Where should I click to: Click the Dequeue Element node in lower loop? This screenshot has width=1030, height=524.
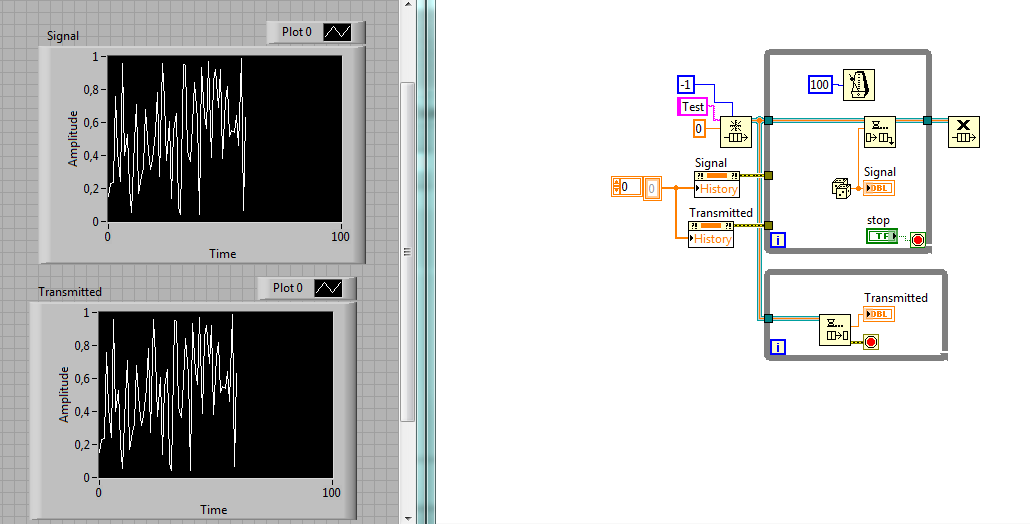tap(835, 330)
